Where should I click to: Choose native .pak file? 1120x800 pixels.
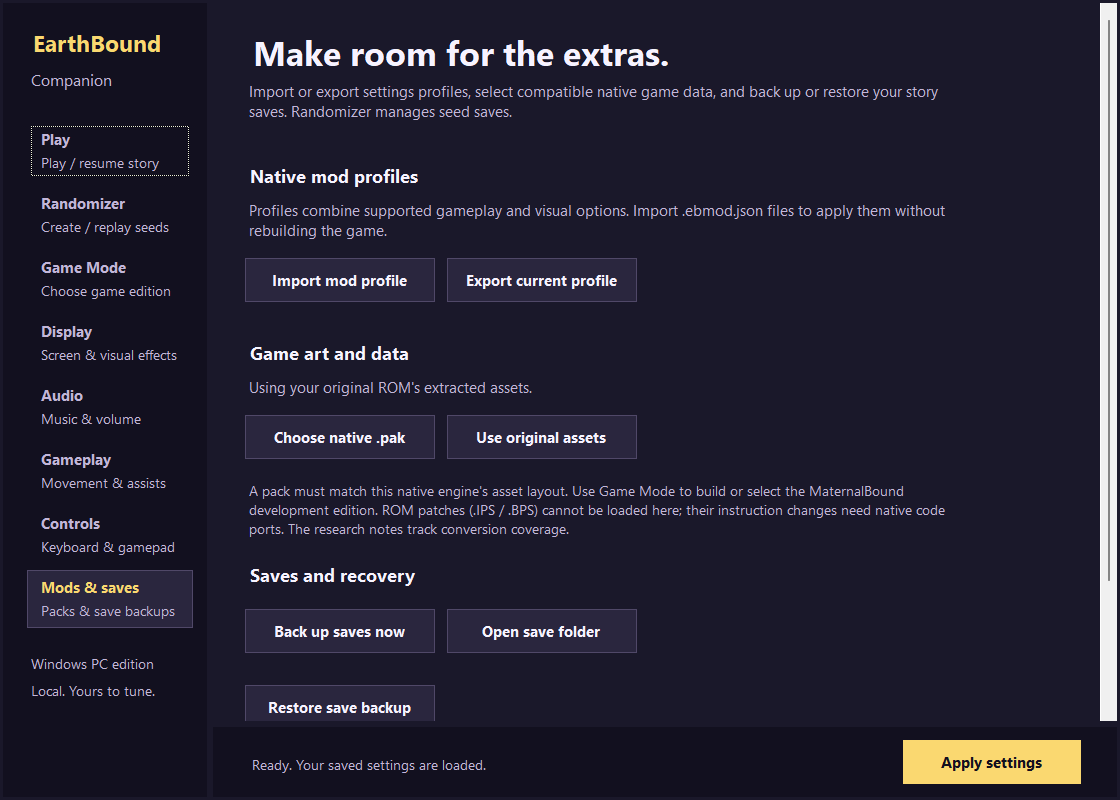[340, 437]
